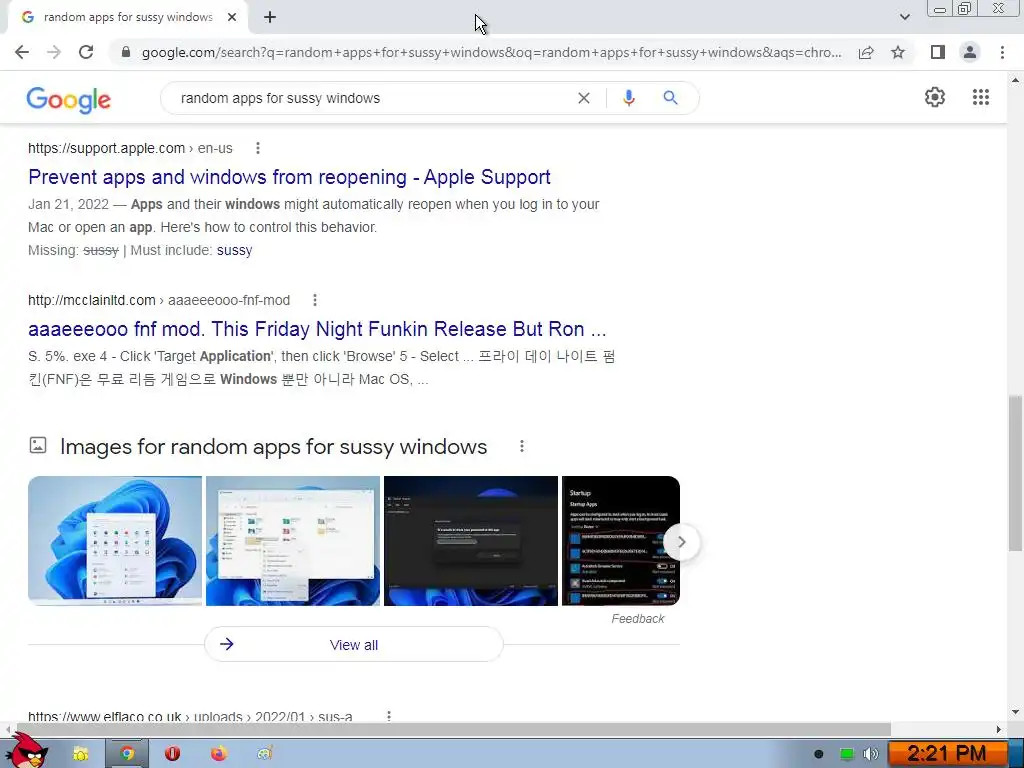Click the taskbar clock showing 2:21 PM
1024x768 pixels.
click(x=947, y=754)
